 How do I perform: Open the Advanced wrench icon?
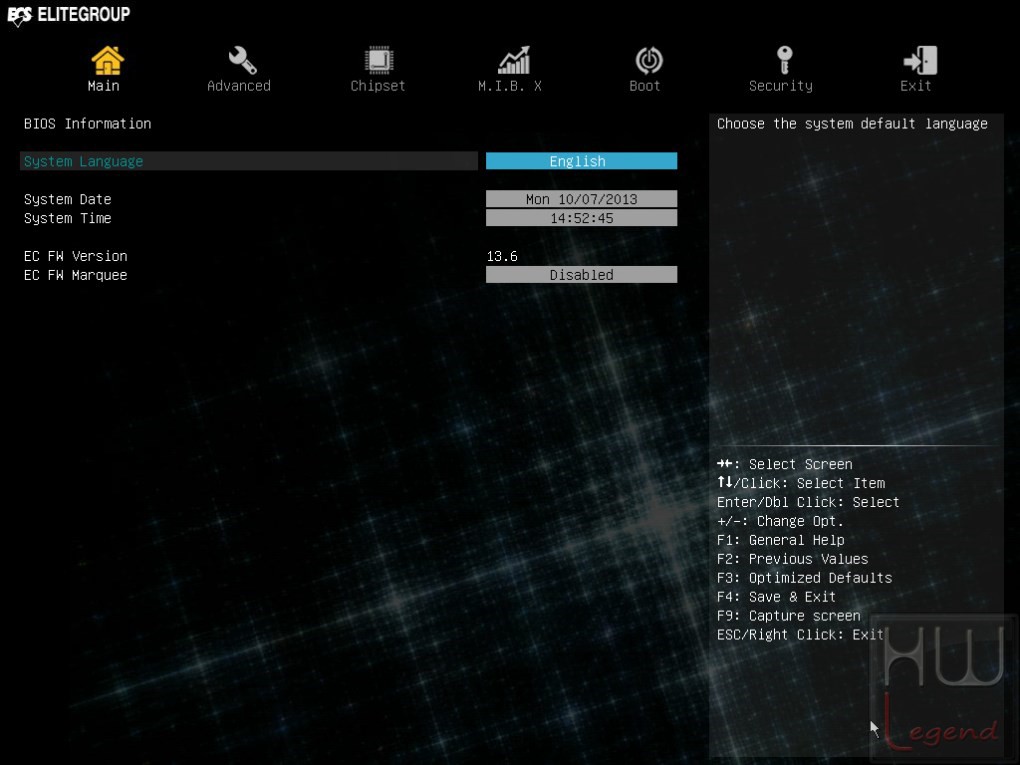click(x=242, y=60)
